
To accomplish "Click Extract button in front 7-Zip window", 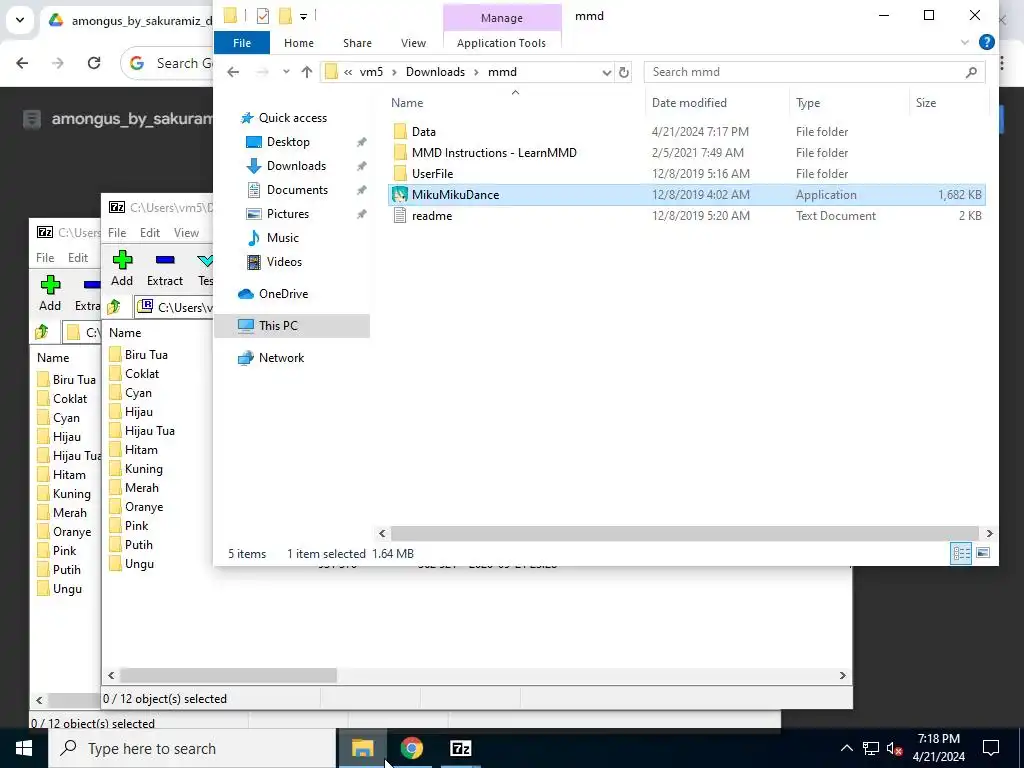I will [165, 268].
